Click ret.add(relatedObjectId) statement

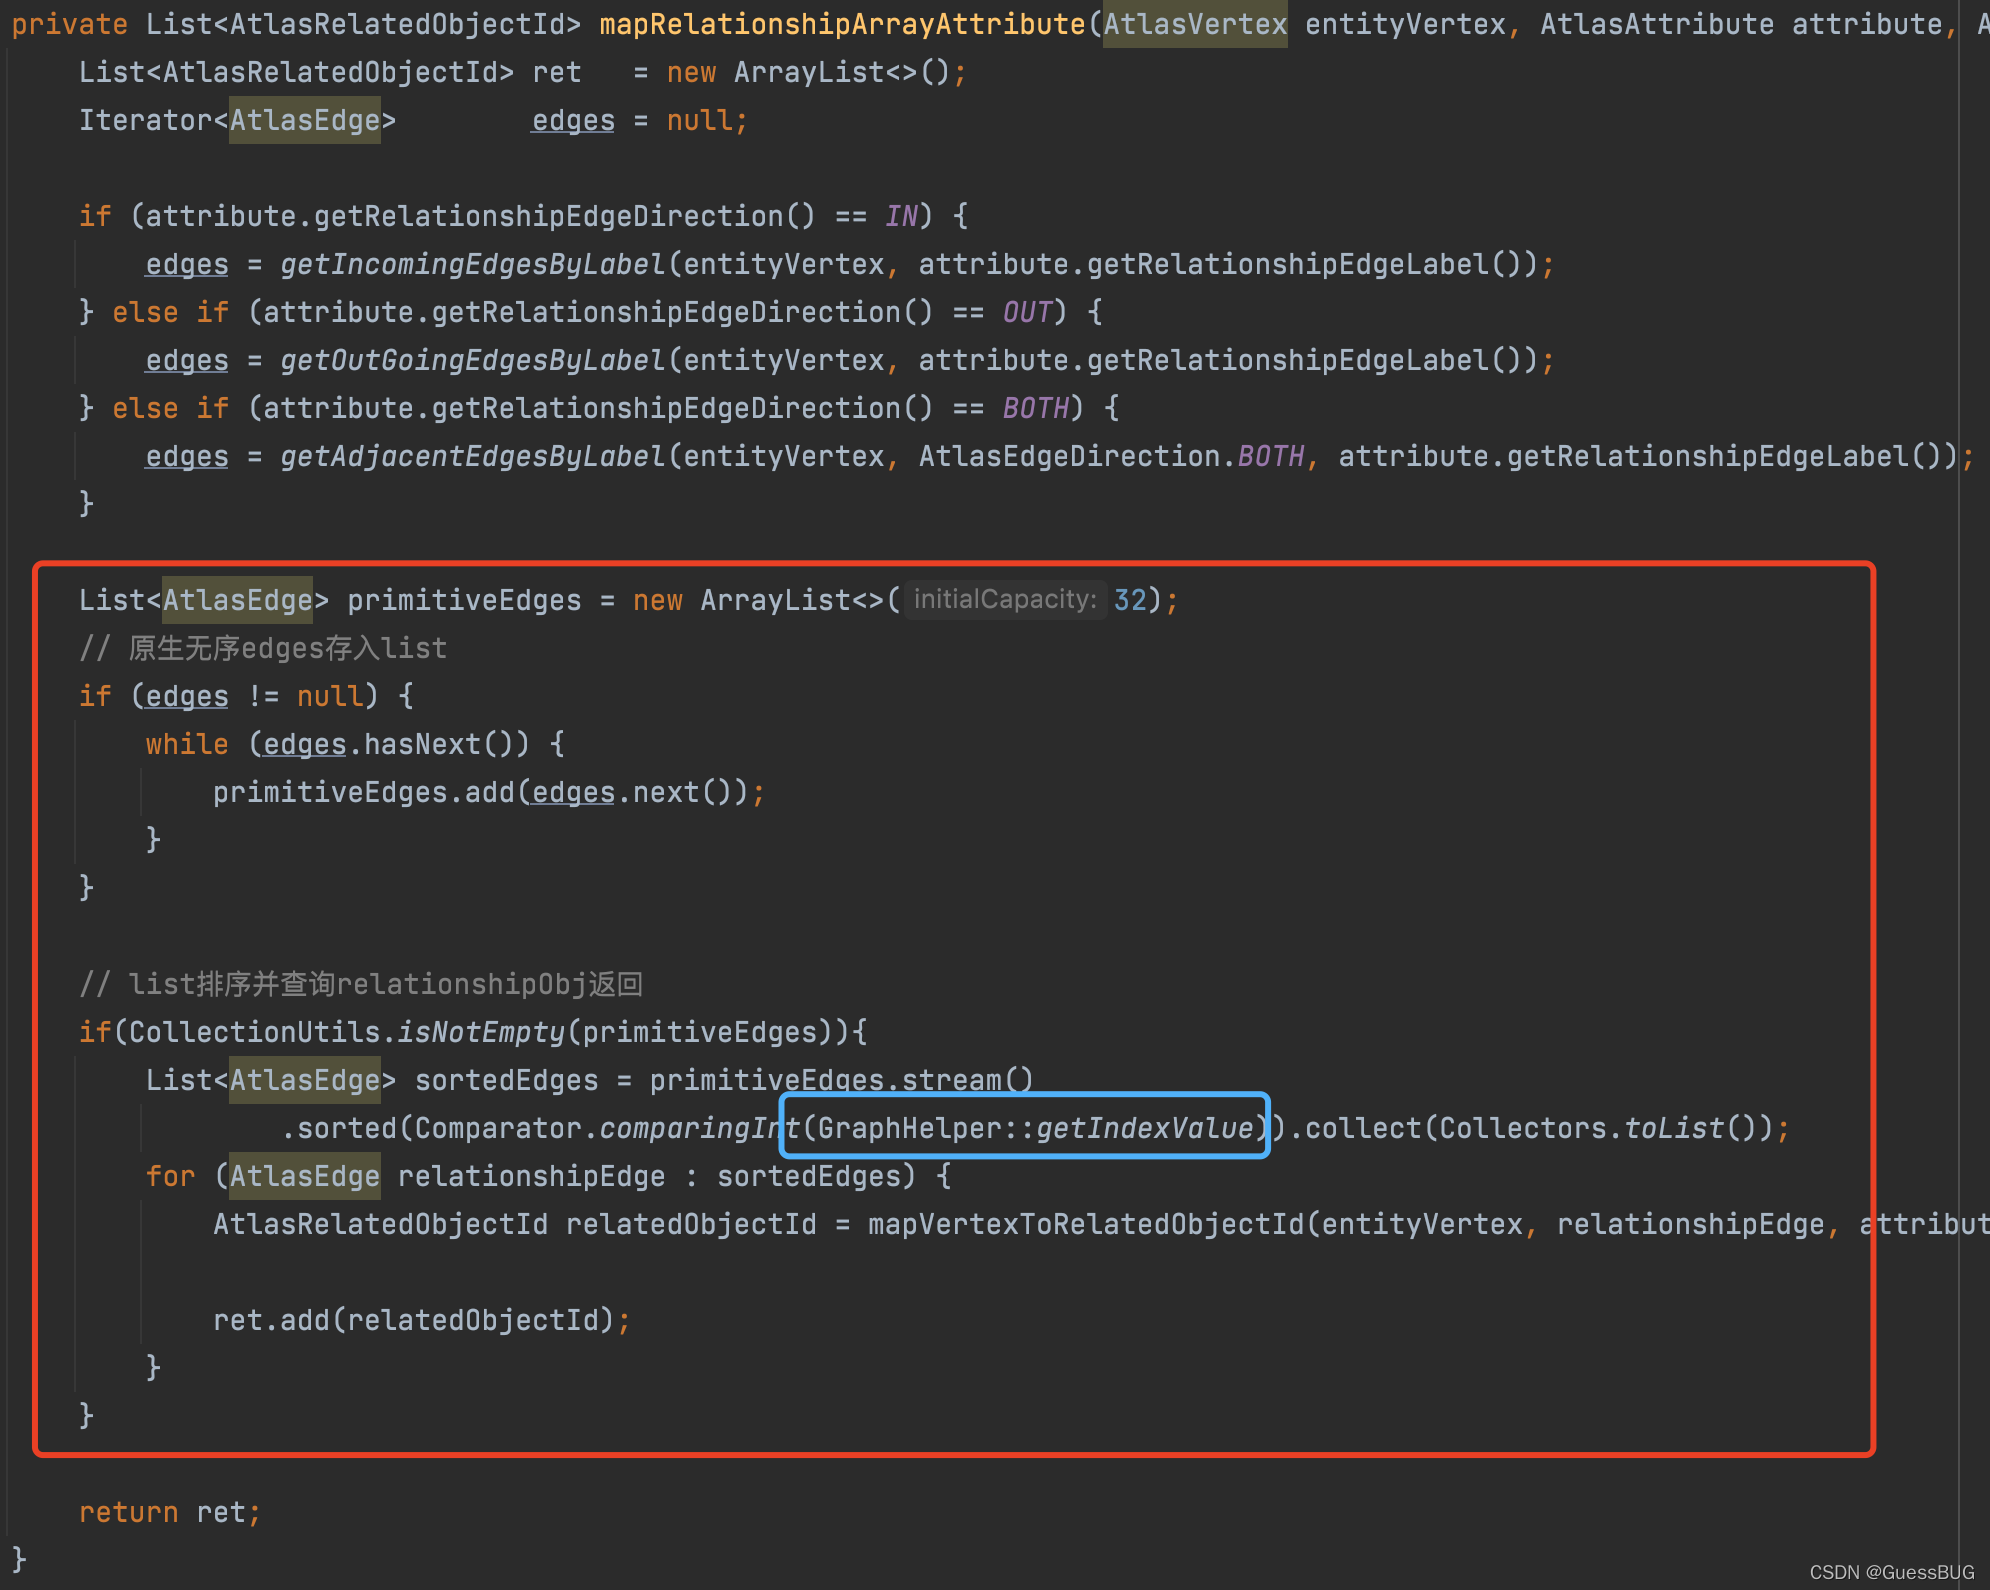pos(422,1320)
